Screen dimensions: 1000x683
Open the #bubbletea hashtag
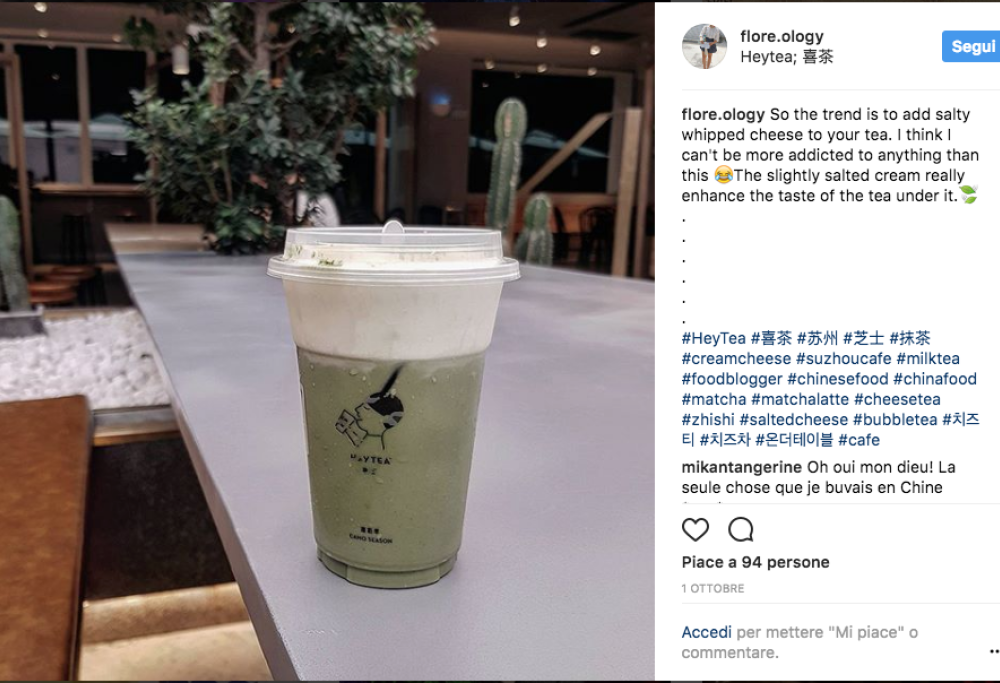895,420
